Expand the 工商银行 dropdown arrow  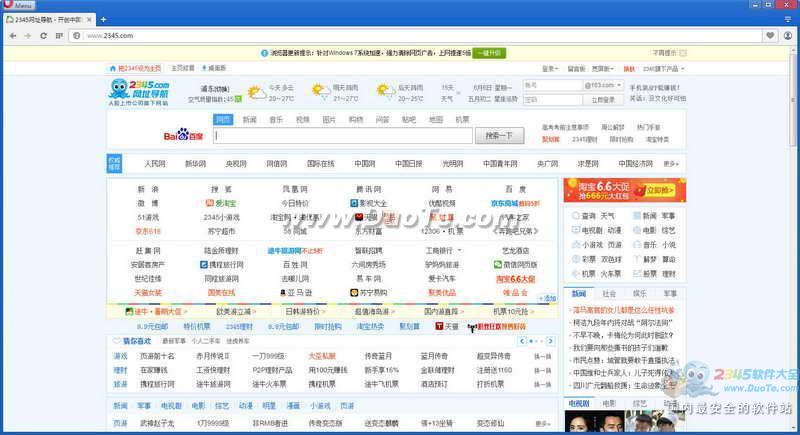click(x=460, y=250)
